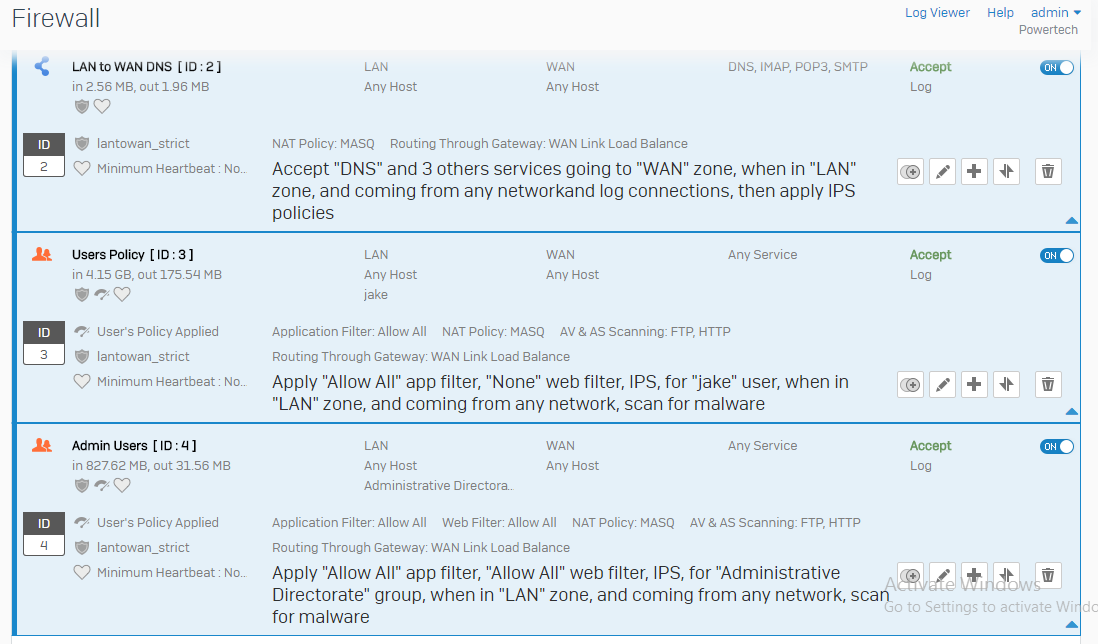Click the 'jake' user text in Users Policy
The height and width of the screenshot is (644, 1098).
375,295
